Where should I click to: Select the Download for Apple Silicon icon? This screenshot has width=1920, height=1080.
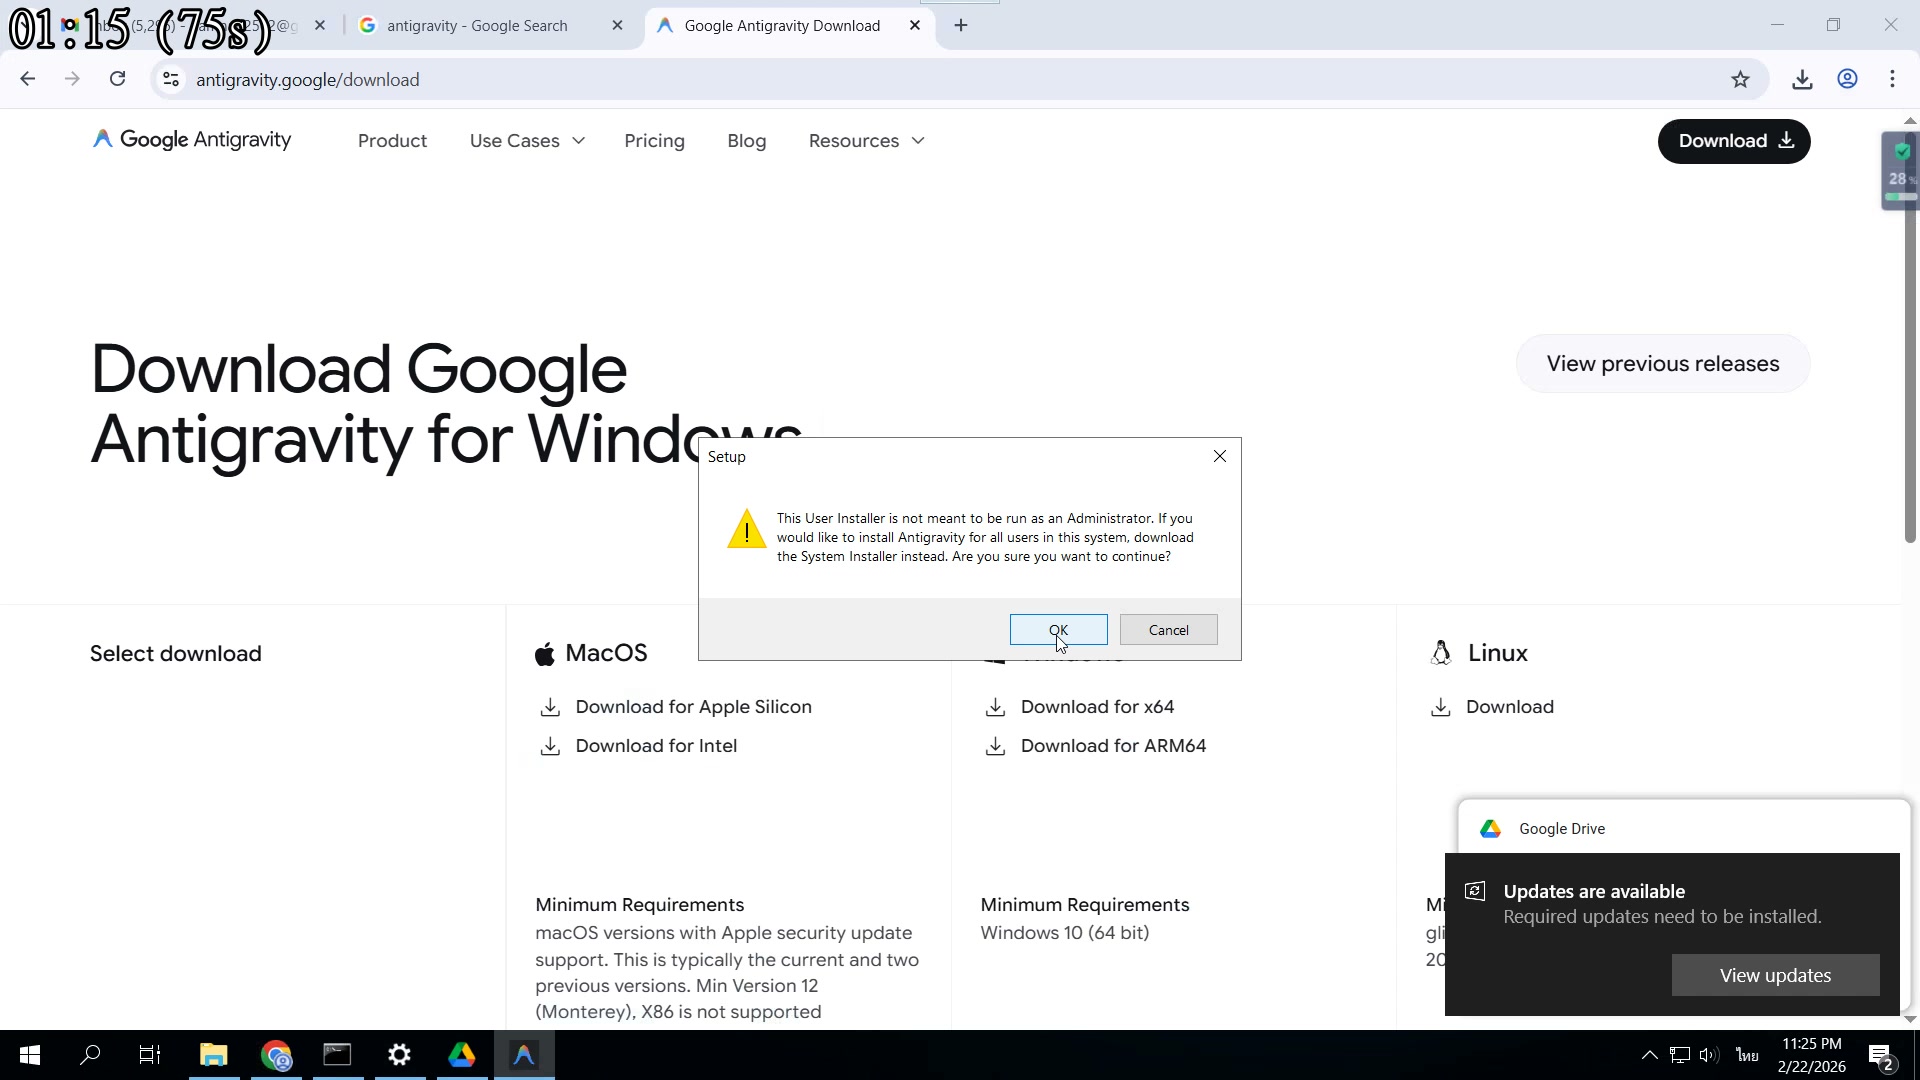coord(551,707)
